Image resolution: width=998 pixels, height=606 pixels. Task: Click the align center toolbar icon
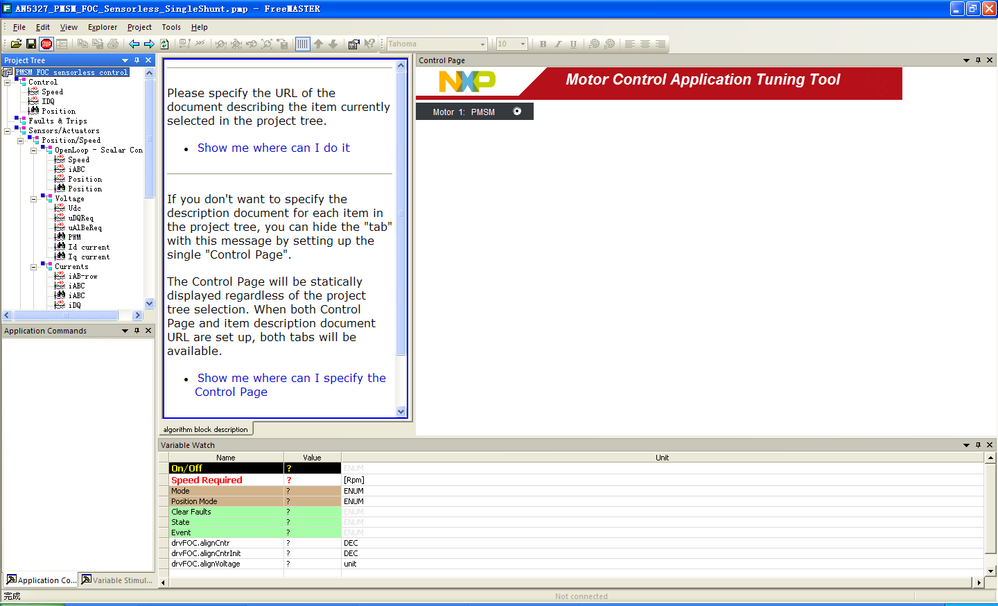pyautogui.click(x=645, y=44)
